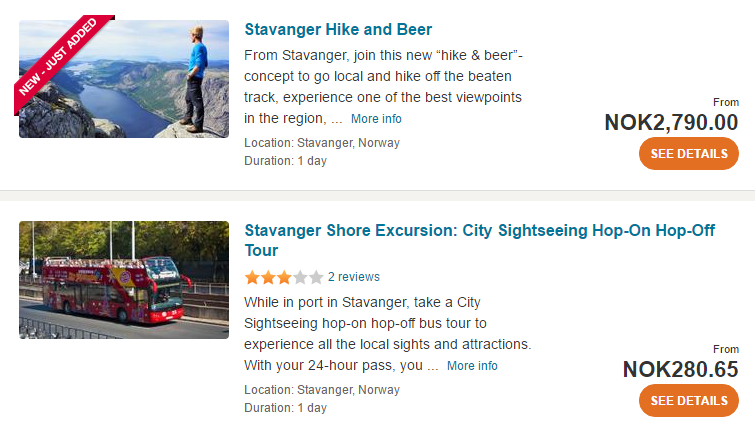This screenshot has height=433, width=755.
Task: See details for the Hike and Beer tour
Action: coord(689,154)
